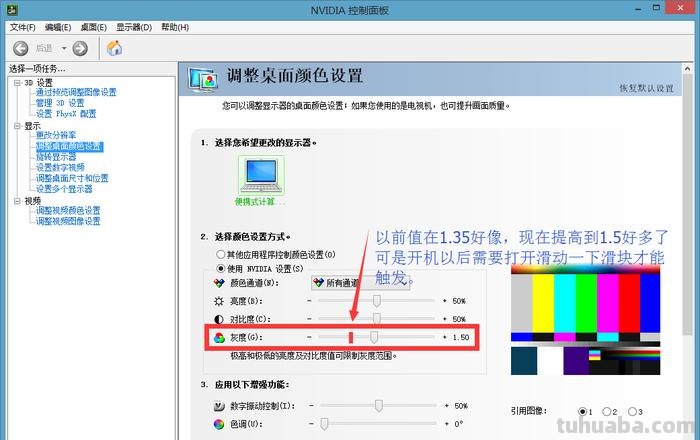Open 旋转显示器 task

[56, 157]
